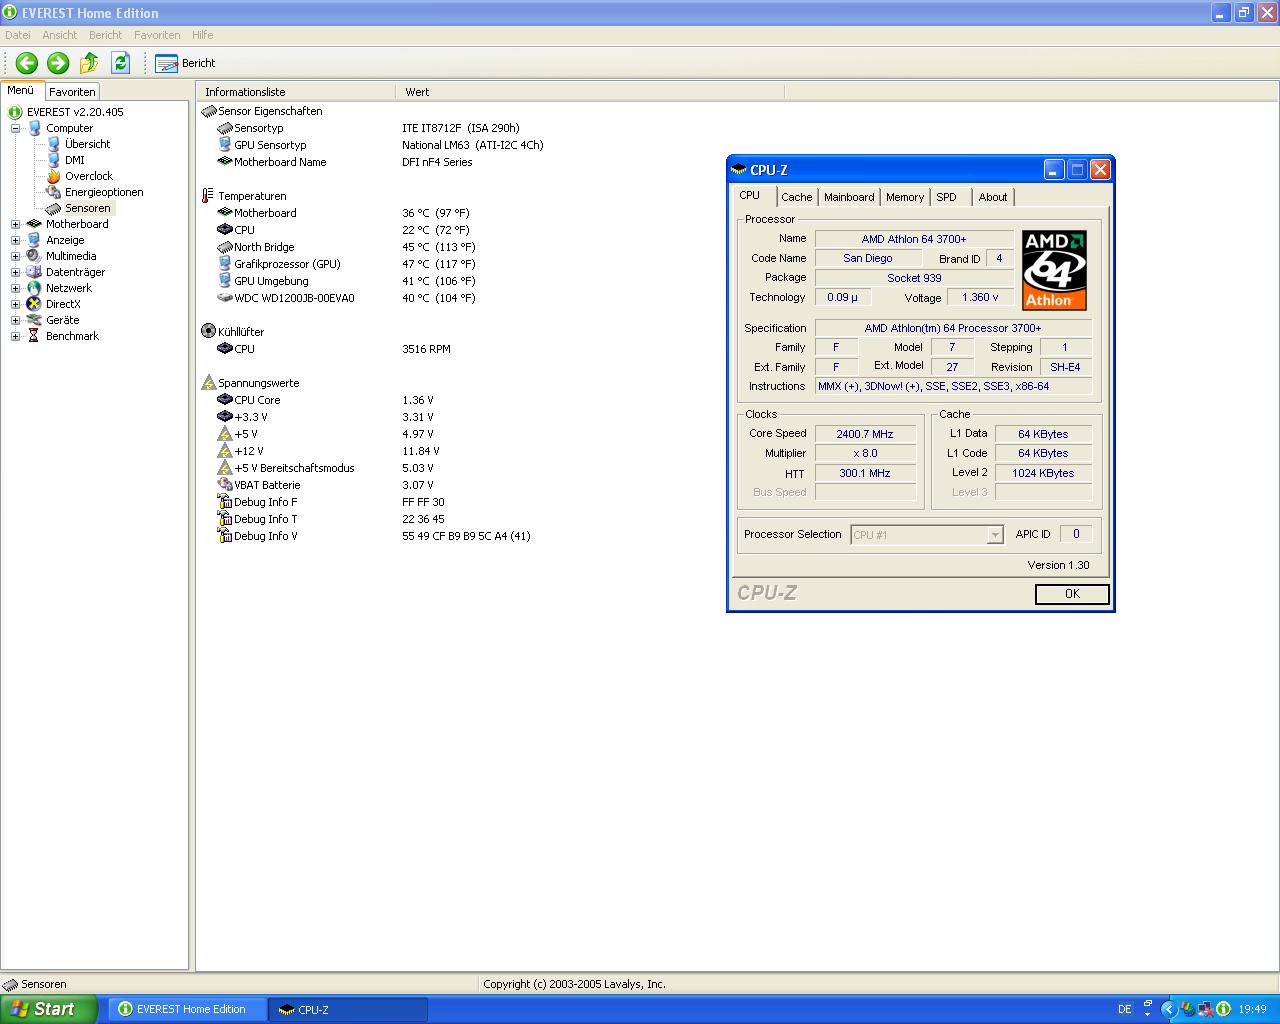Viewport: 1280px width, 1024px height.
Task: Switch to Memory tab in CPU-Z
Action: [x=905, y=197]
